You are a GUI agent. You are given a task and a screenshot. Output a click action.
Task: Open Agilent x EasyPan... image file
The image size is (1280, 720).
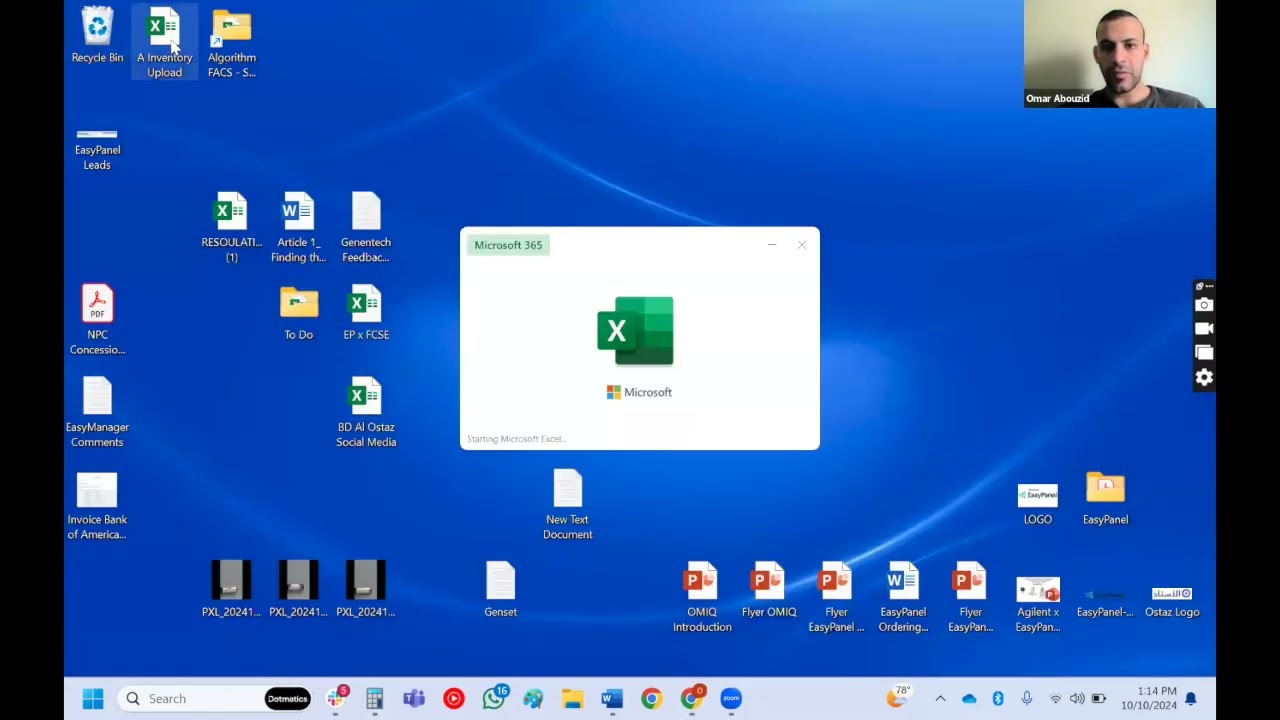(x=1037, y=604)
